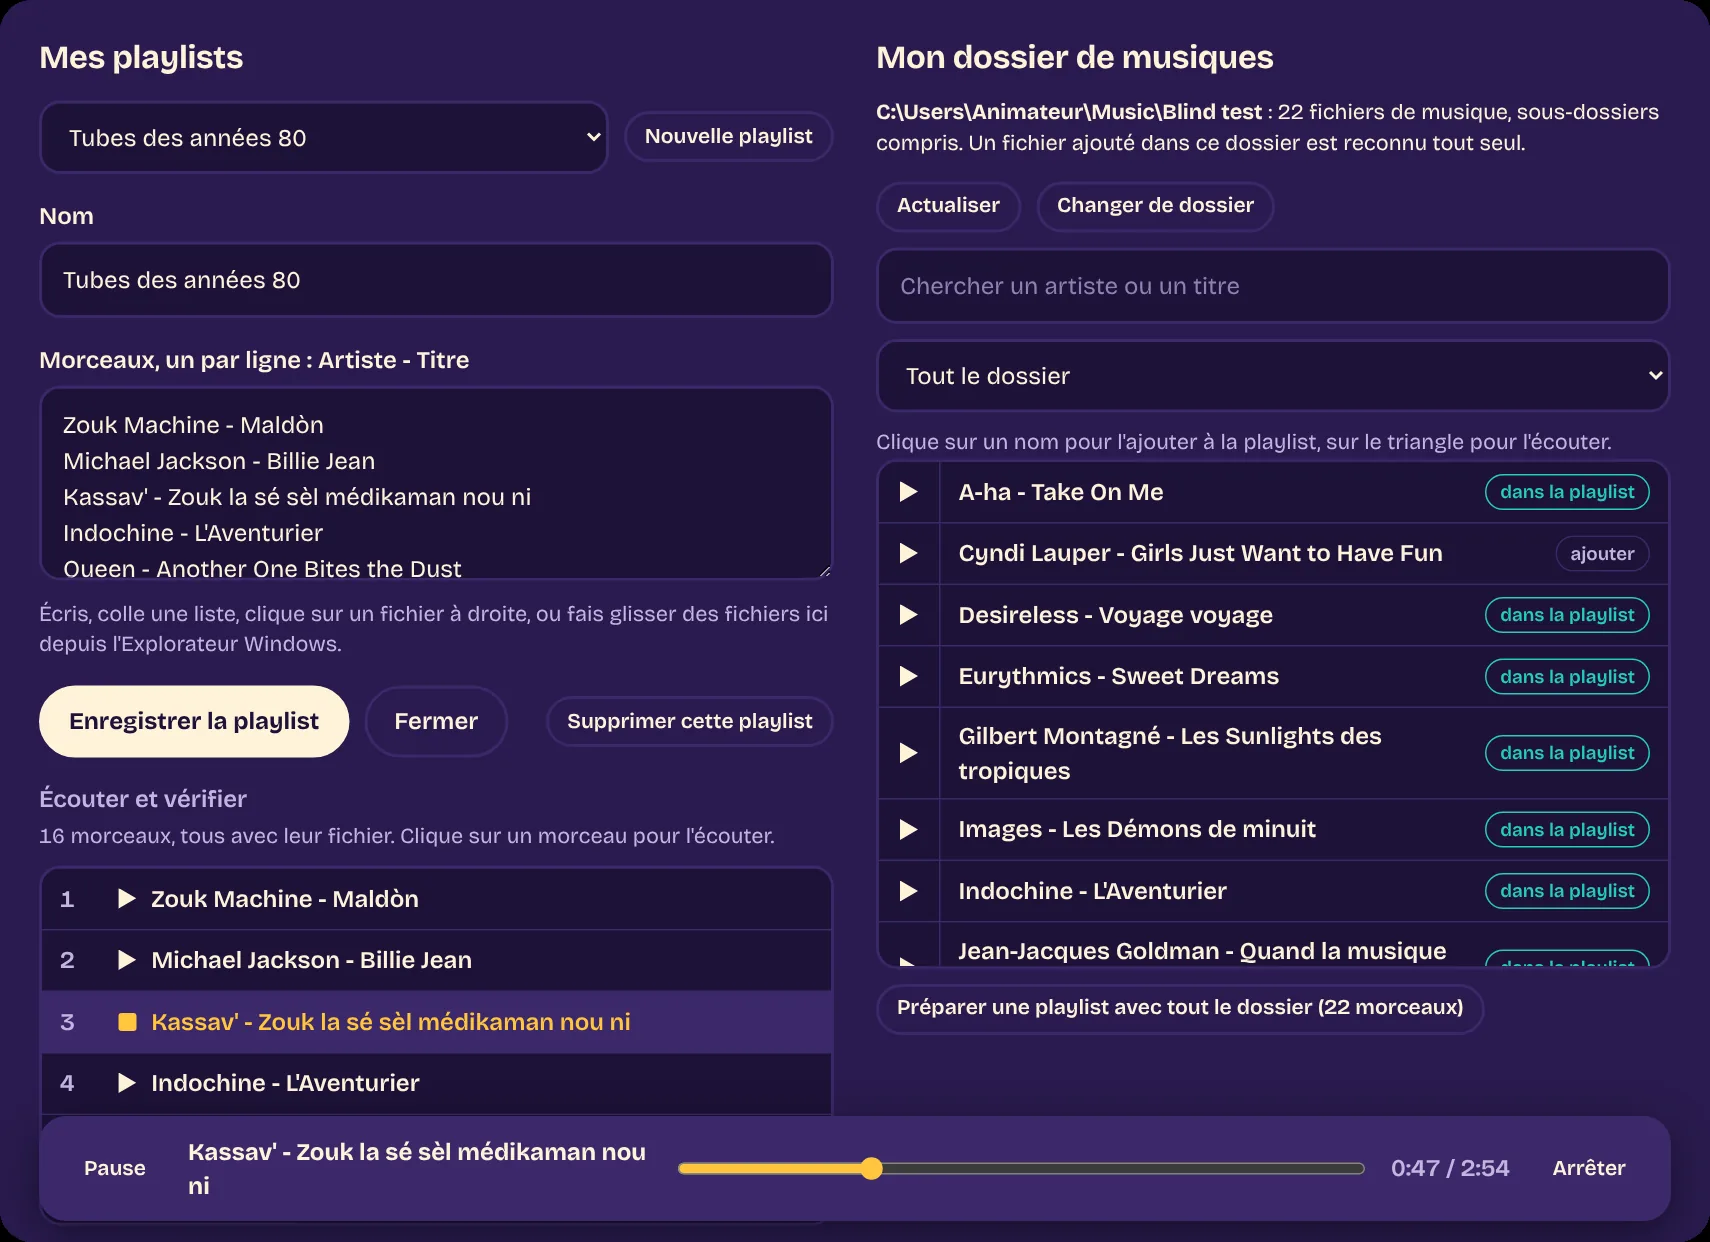Save with Enregistrer la playlist
The width and height of the screenshot is (1710, 1242).
[194, 721]
